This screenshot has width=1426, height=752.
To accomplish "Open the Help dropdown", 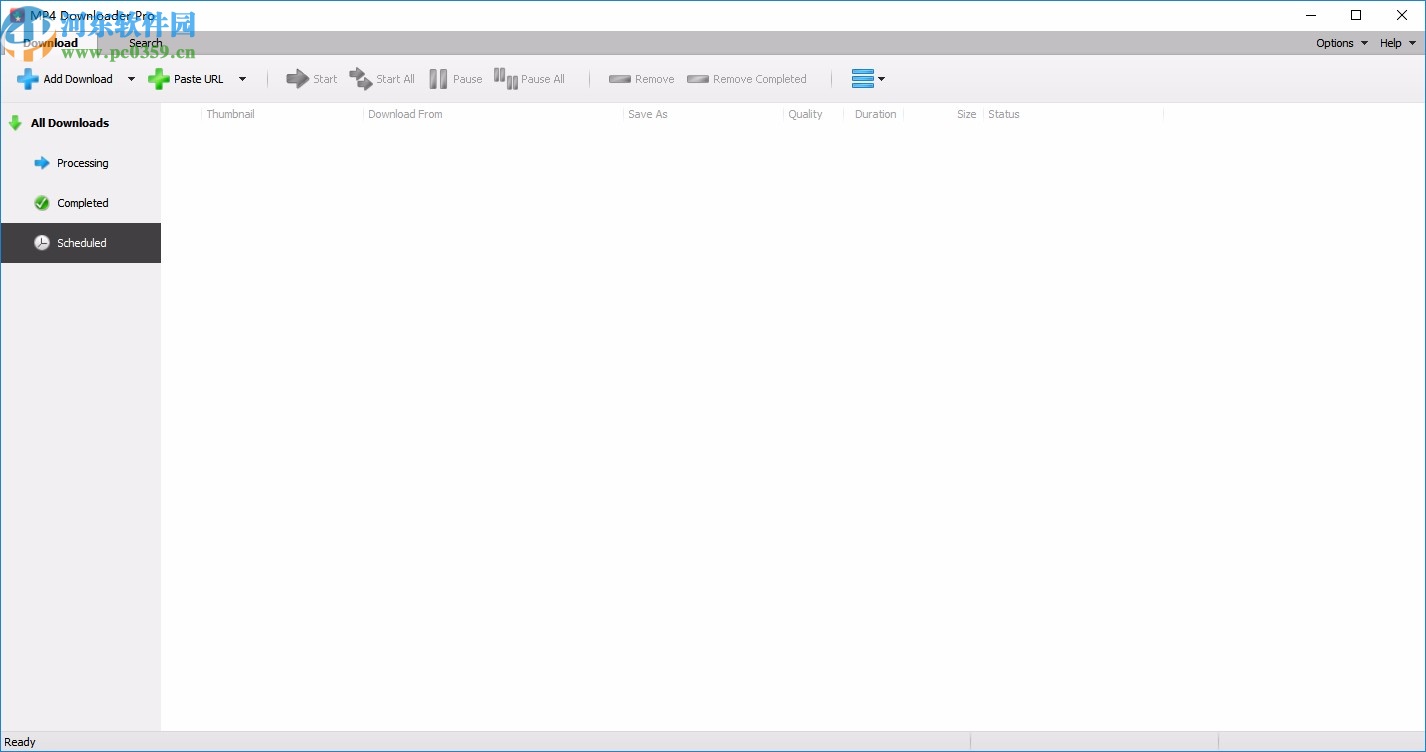I will pyautogui.click(x=1397, y=43).
